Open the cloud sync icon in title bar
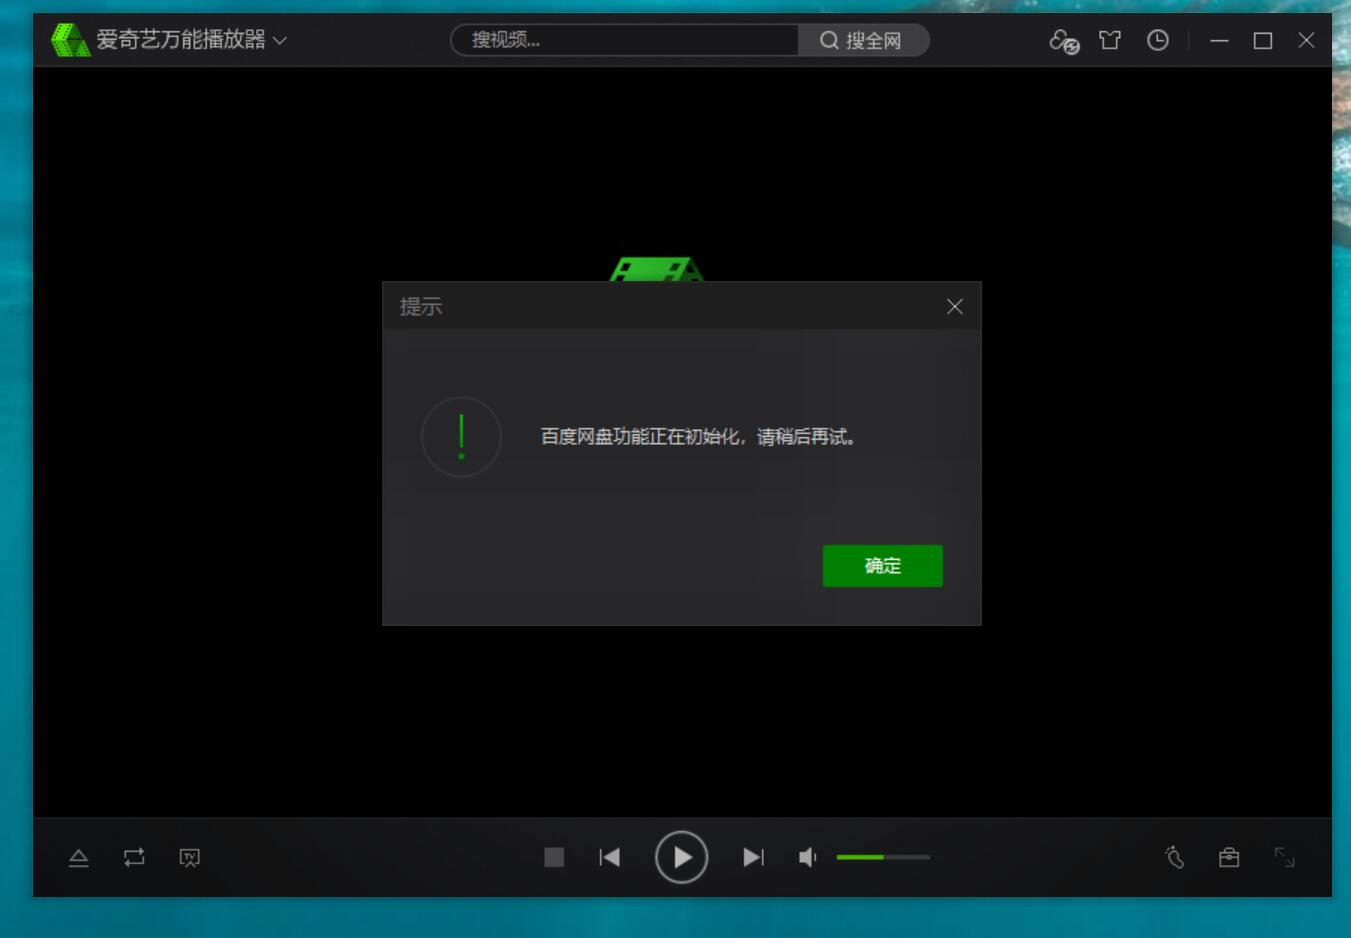1351x938 pixels. coord(1064,41)
